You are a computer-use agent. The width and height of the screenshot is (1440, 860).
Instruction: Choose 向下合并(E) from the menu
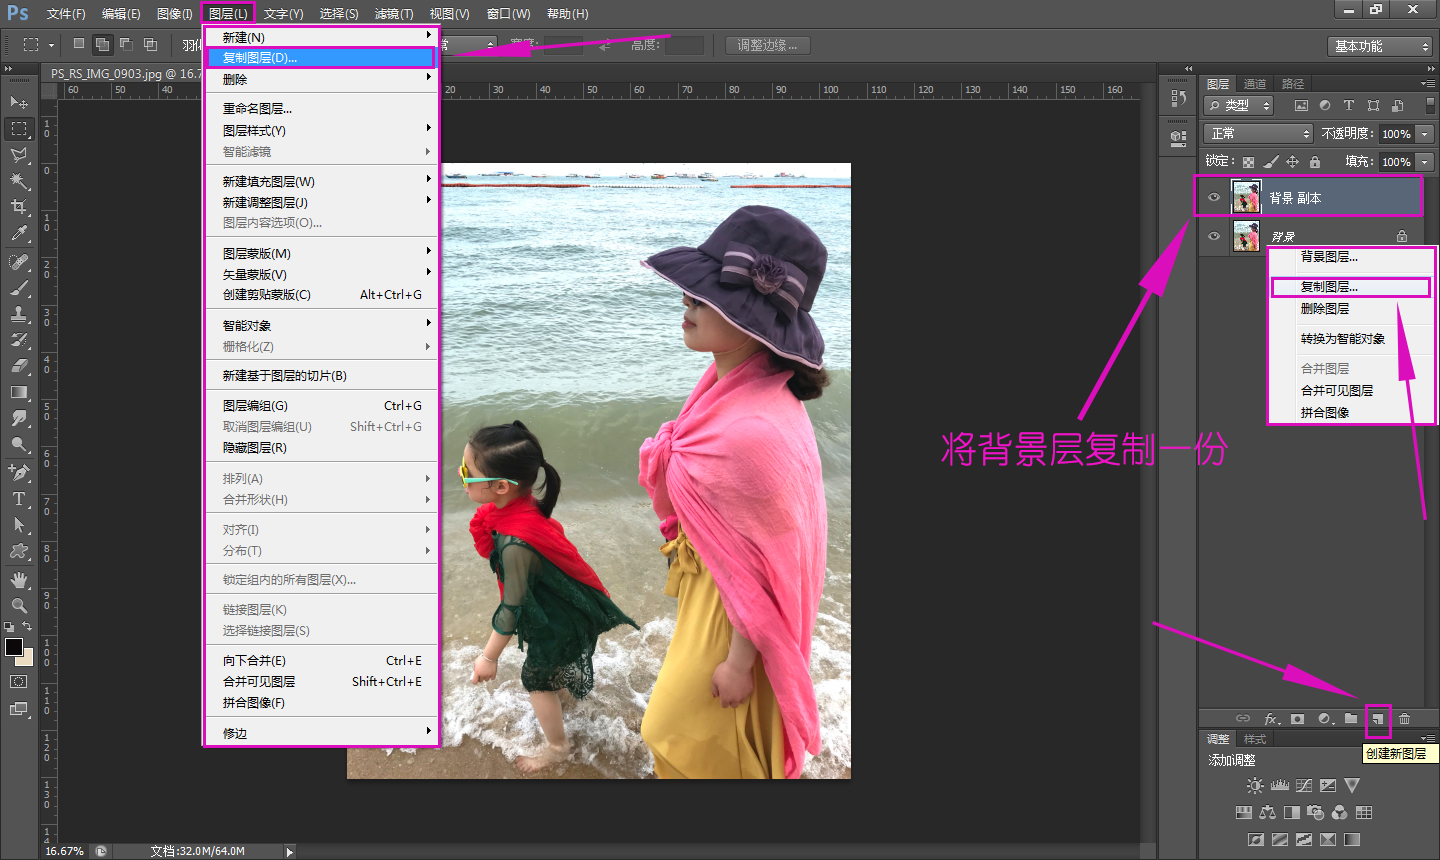[321, 660]
